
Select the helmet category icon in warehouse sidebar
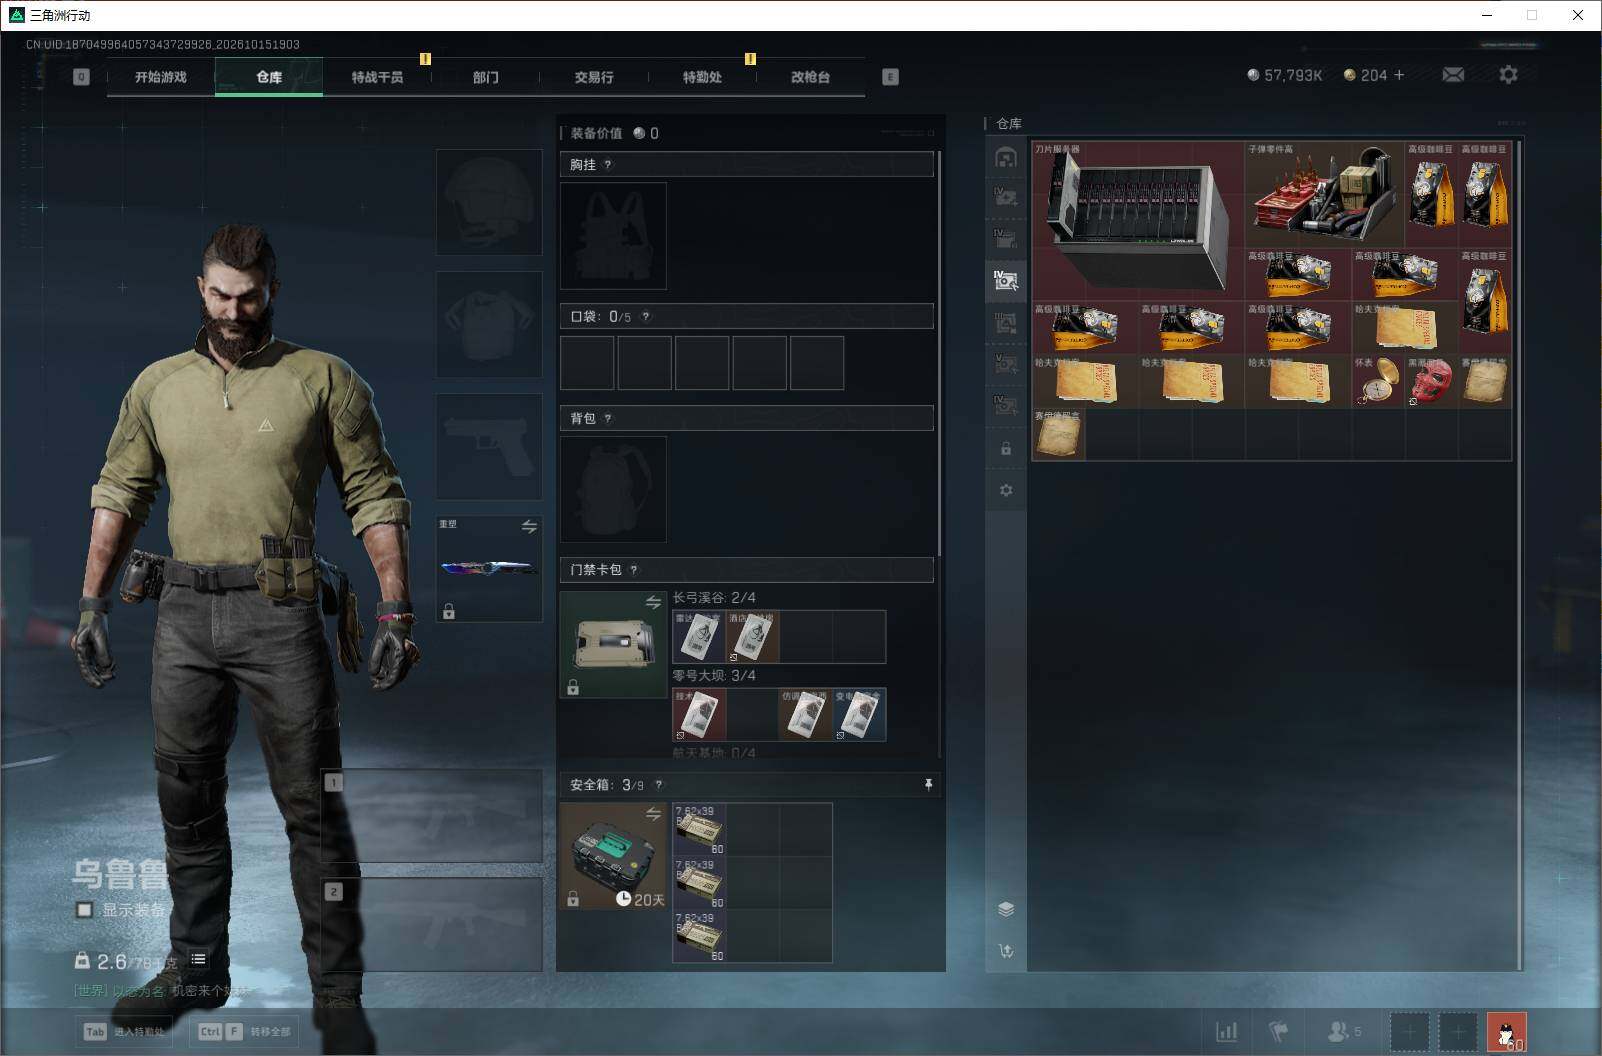click(x=1006, y=157)
